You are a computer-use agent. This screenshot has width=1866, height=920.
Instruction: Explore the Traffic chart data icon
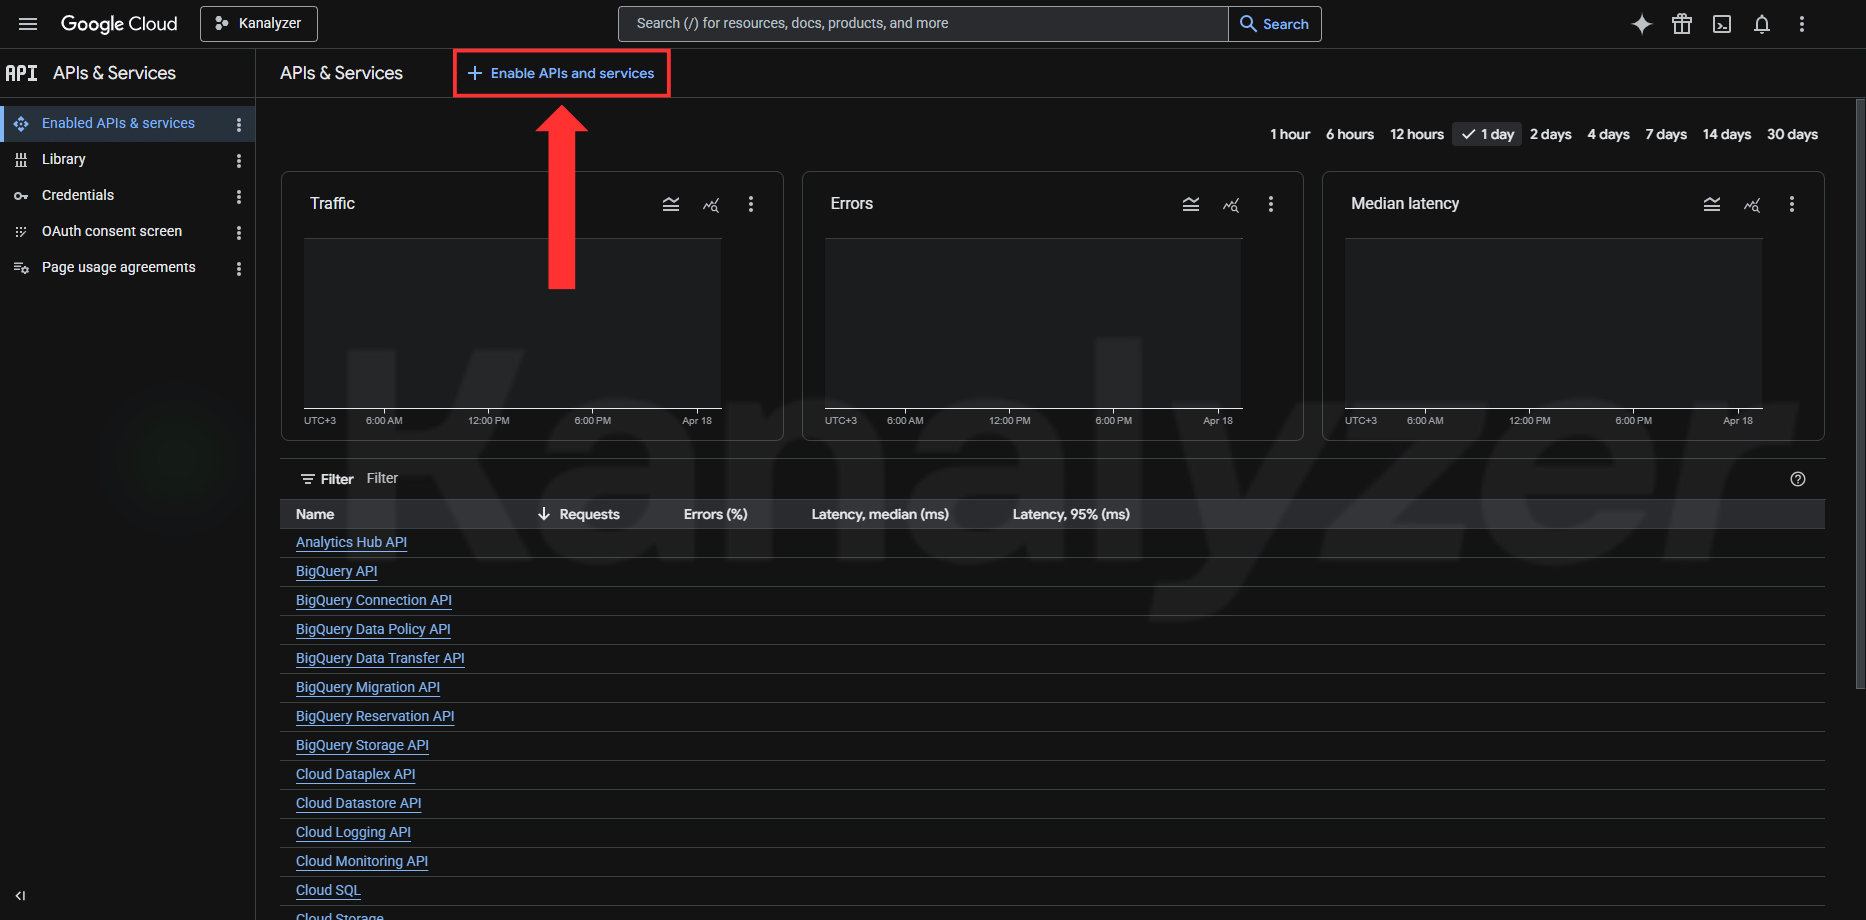pyautogui.click(x=711, y=204)
